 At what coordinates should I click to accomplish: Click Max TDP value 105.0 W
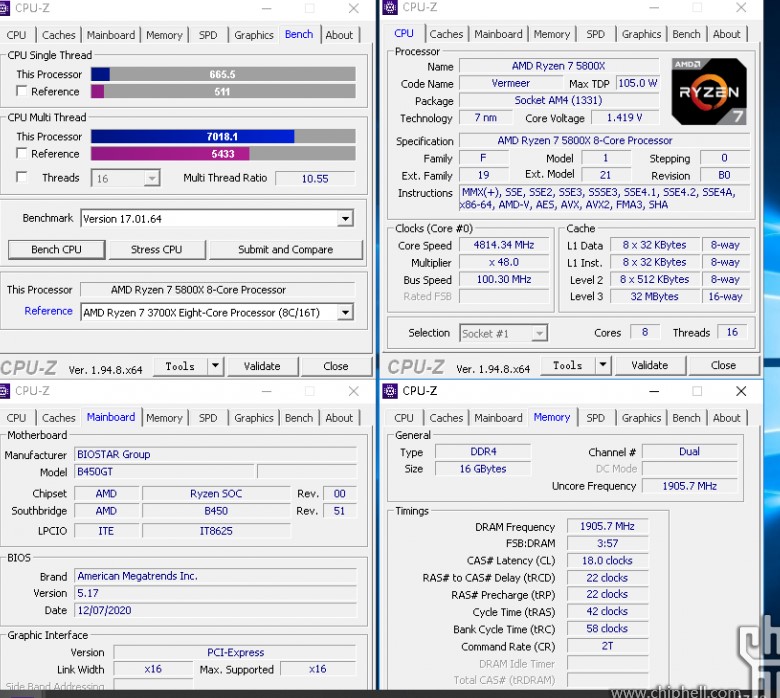coord(637,83)
